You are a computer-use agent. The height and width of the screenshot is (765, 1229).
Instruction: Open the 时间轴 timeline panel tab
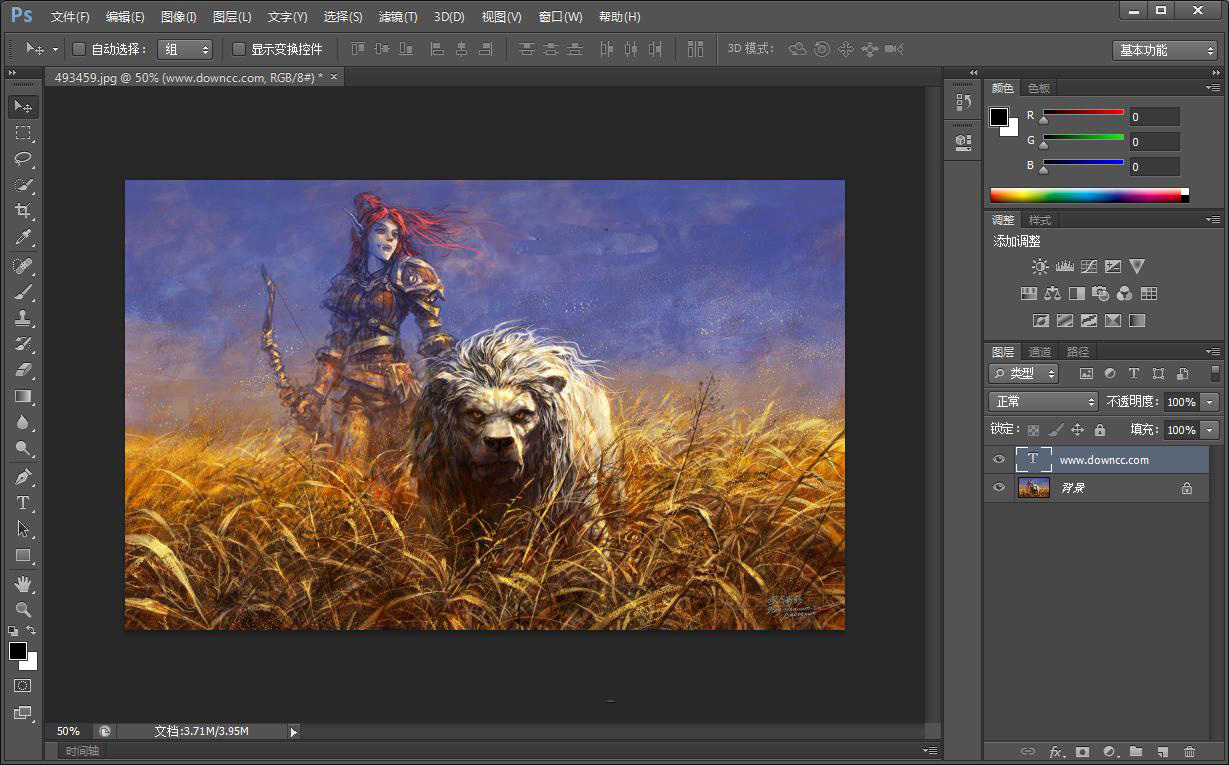click(81, 751)
